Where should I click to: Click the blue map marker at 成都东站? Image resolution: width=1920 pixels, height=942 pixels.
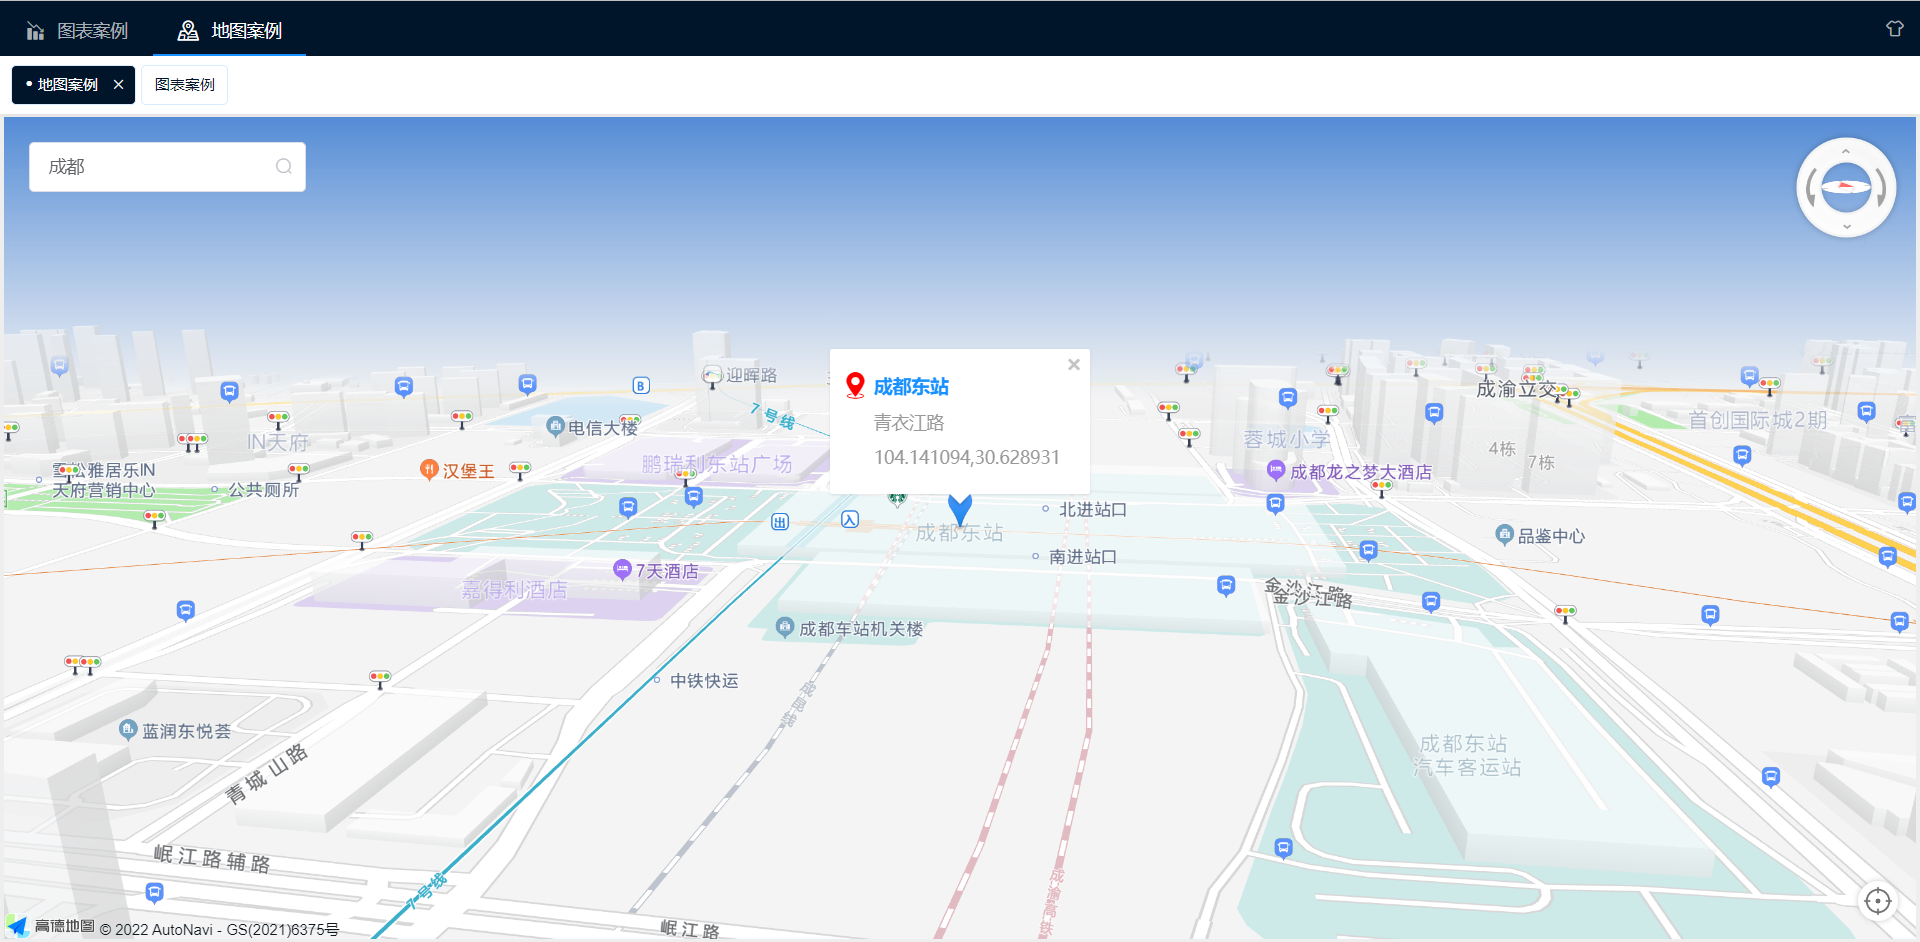[960, 509]
